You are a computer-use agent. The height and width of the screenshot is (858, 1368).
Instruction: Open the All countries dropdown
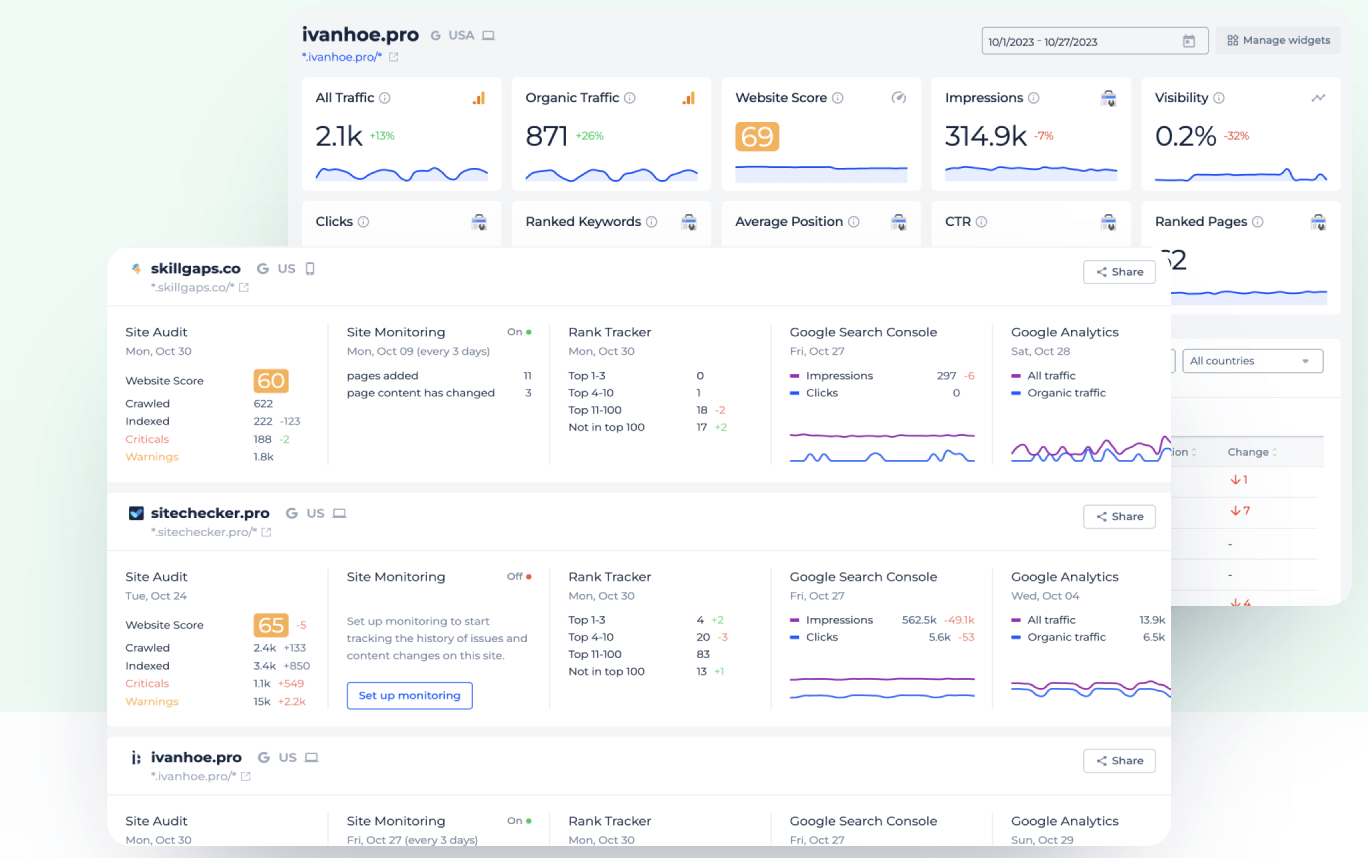pos(1252,361)
